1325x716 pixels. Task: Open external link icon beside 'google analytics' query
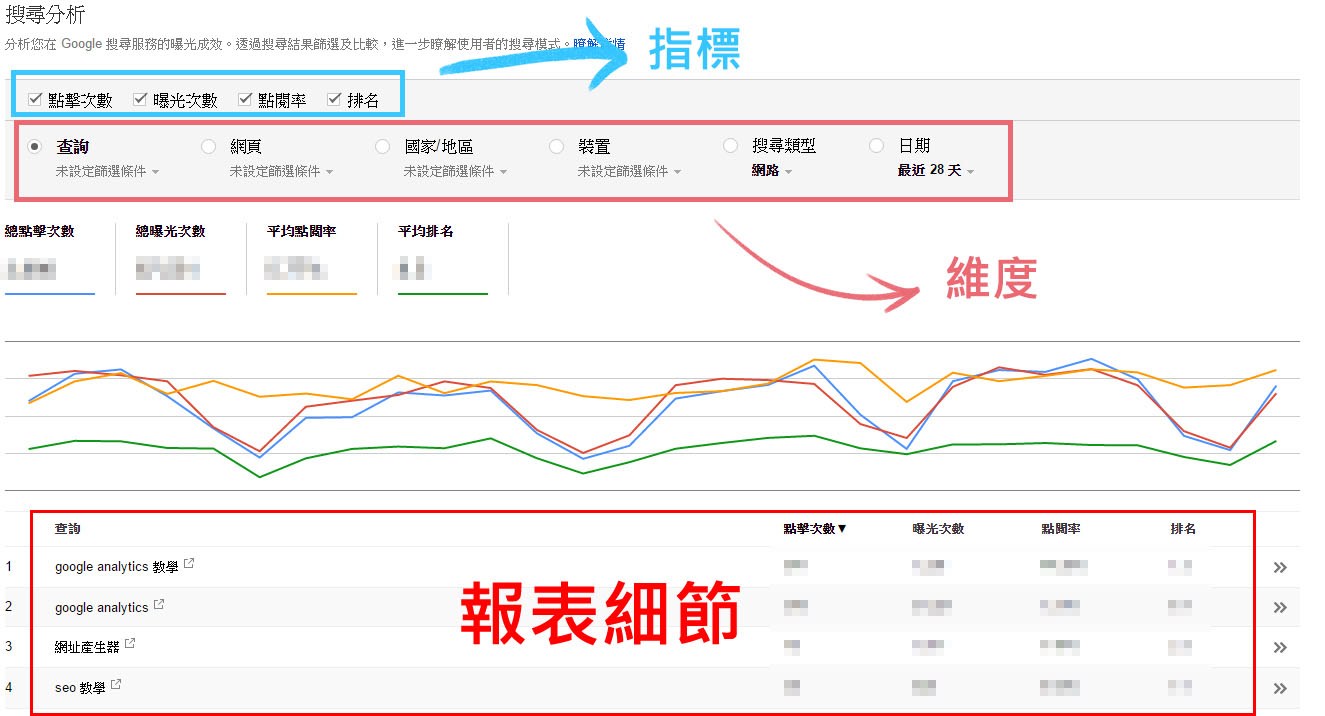pos(158,605)
